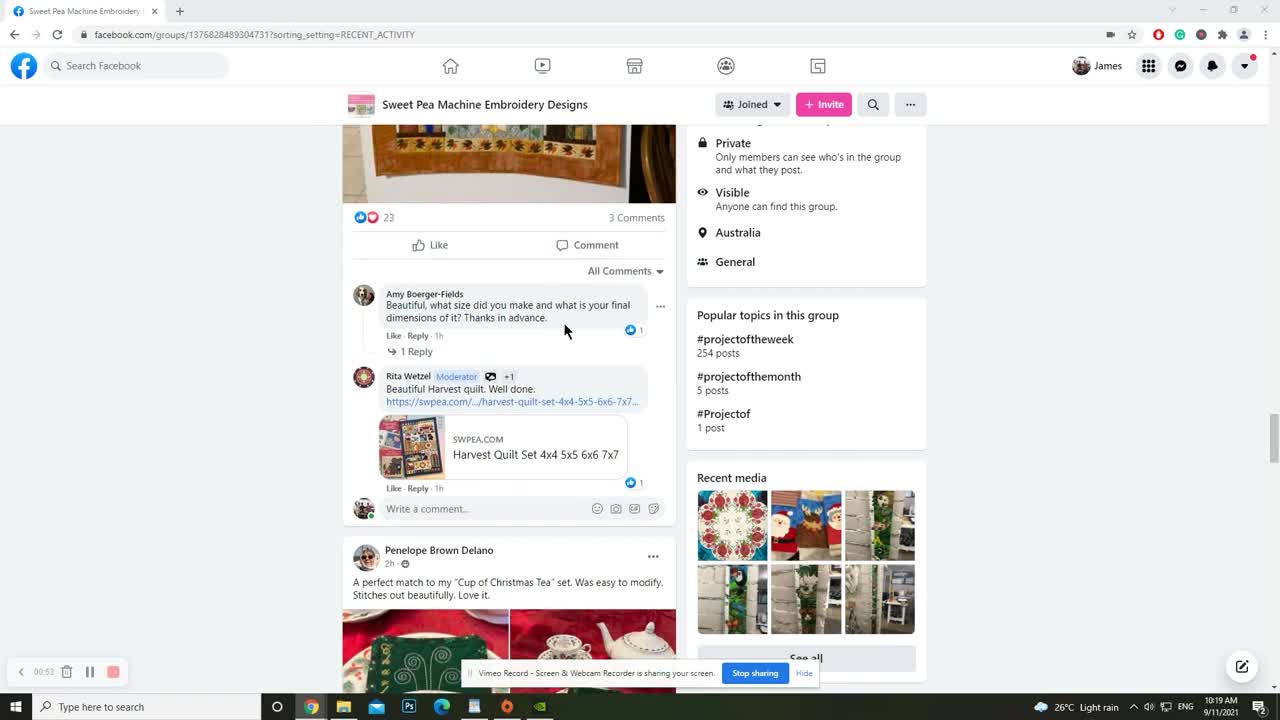
Task: Search within group using magnifier button
Action: 873,104
